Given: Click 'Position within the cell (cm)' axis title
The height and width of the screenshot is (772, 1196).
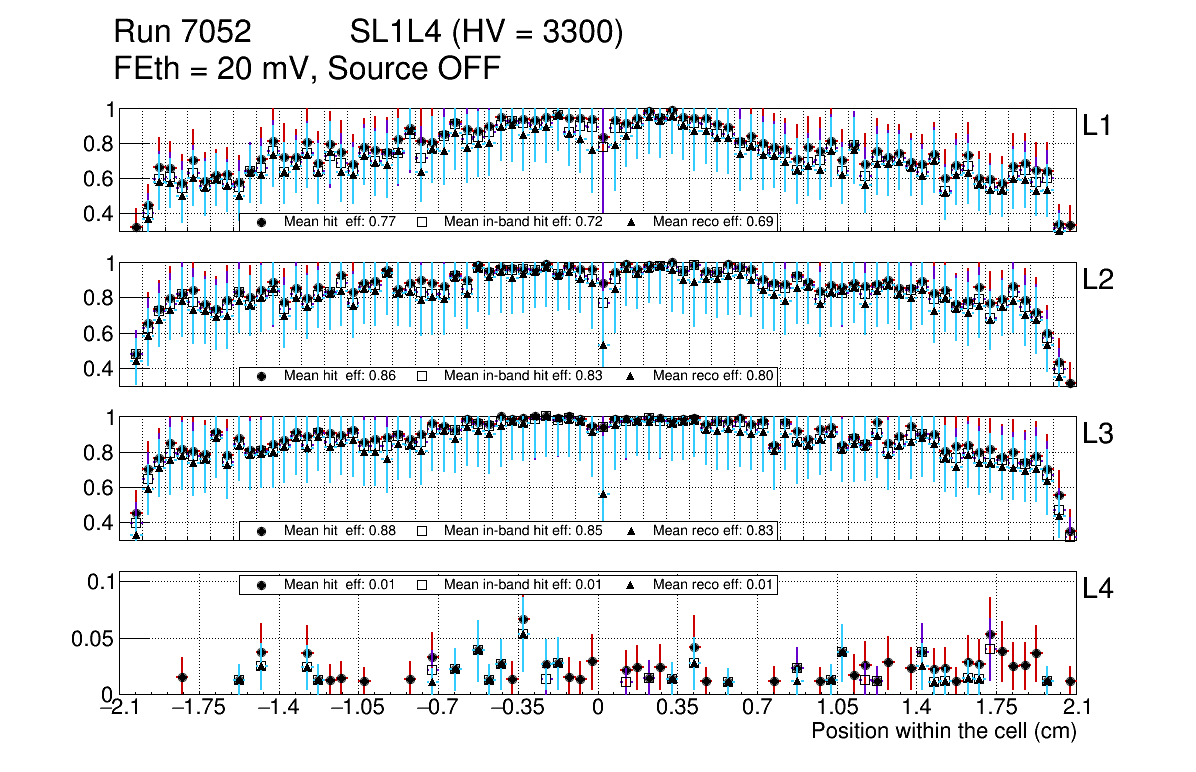Looking at the screenshot, I should [943, 731].
